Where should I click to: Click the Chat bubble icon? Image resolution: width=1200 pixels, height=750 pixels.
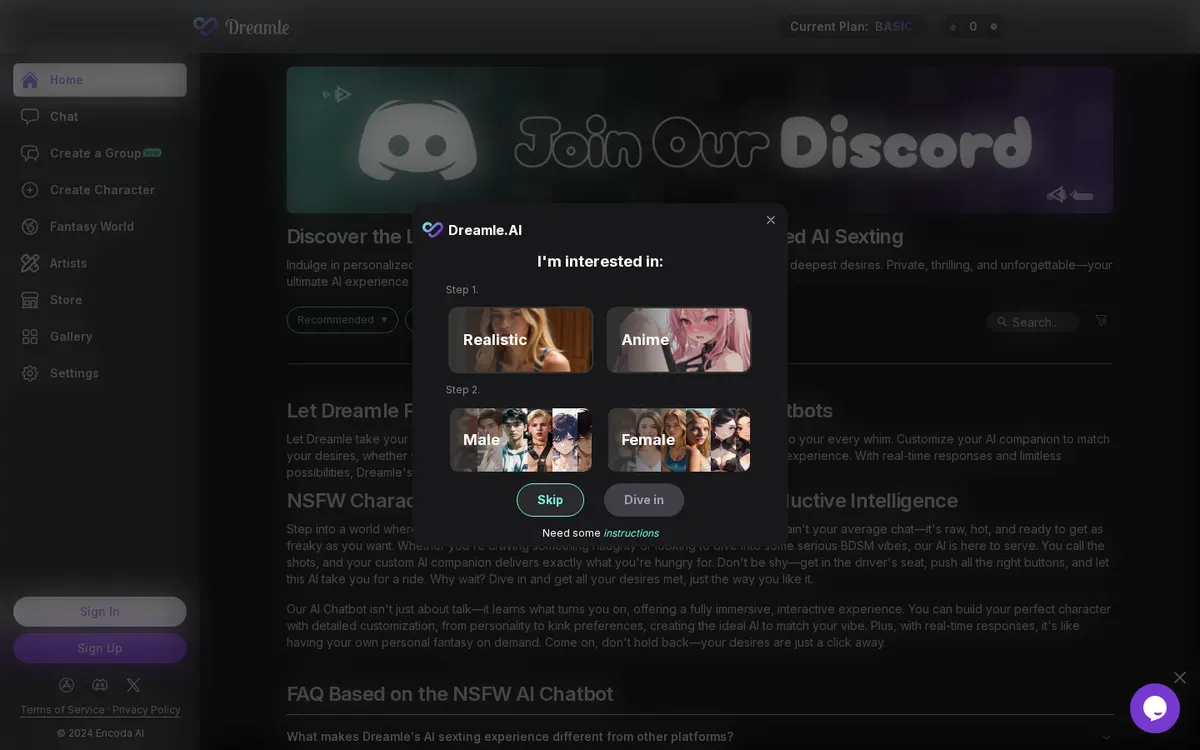(30, 116)
